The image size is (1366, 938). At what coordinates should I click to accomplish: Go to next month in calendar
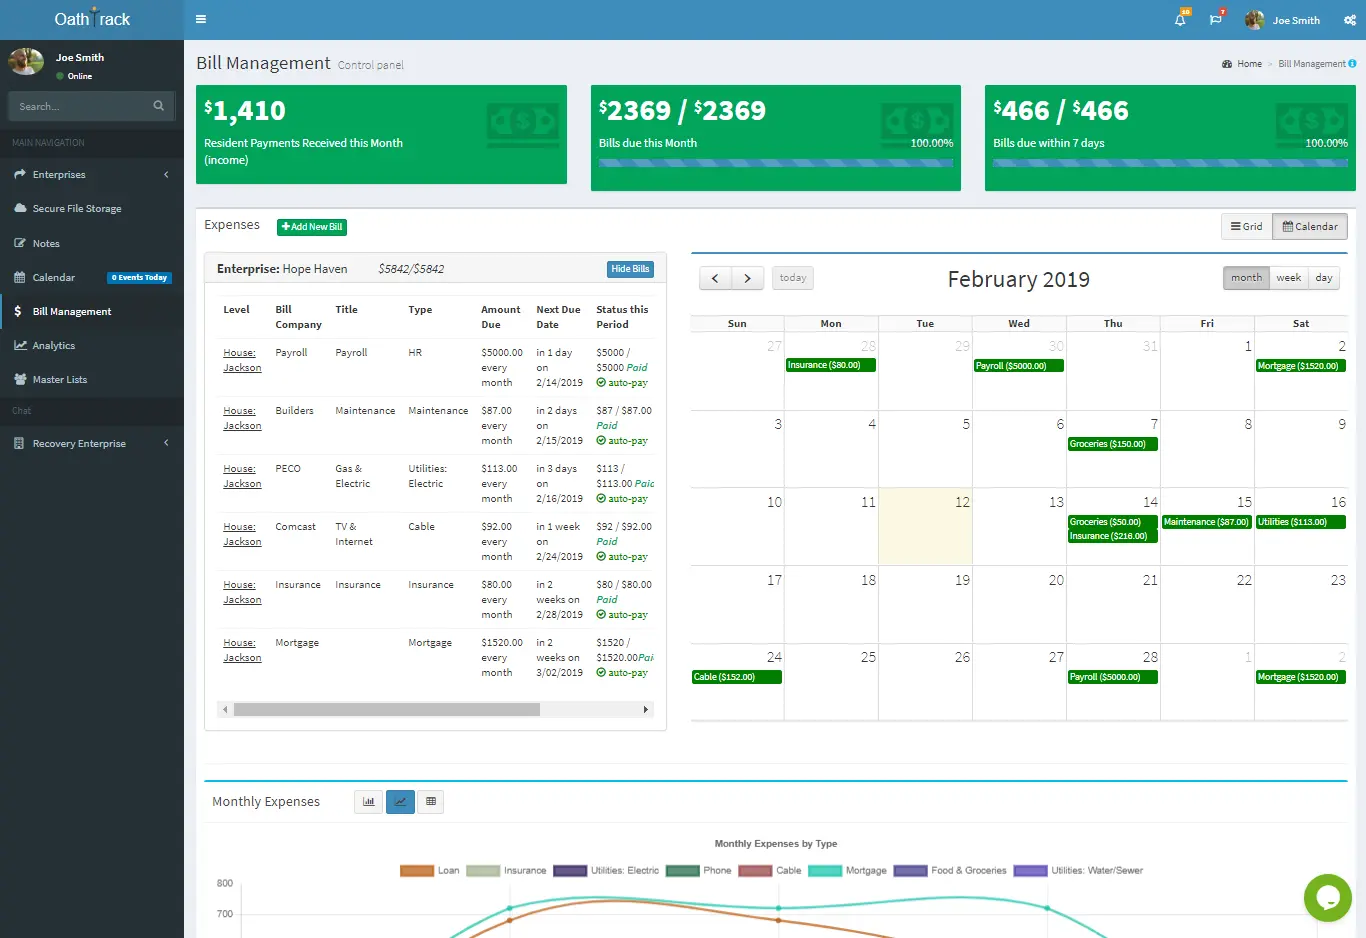[747, 278]
